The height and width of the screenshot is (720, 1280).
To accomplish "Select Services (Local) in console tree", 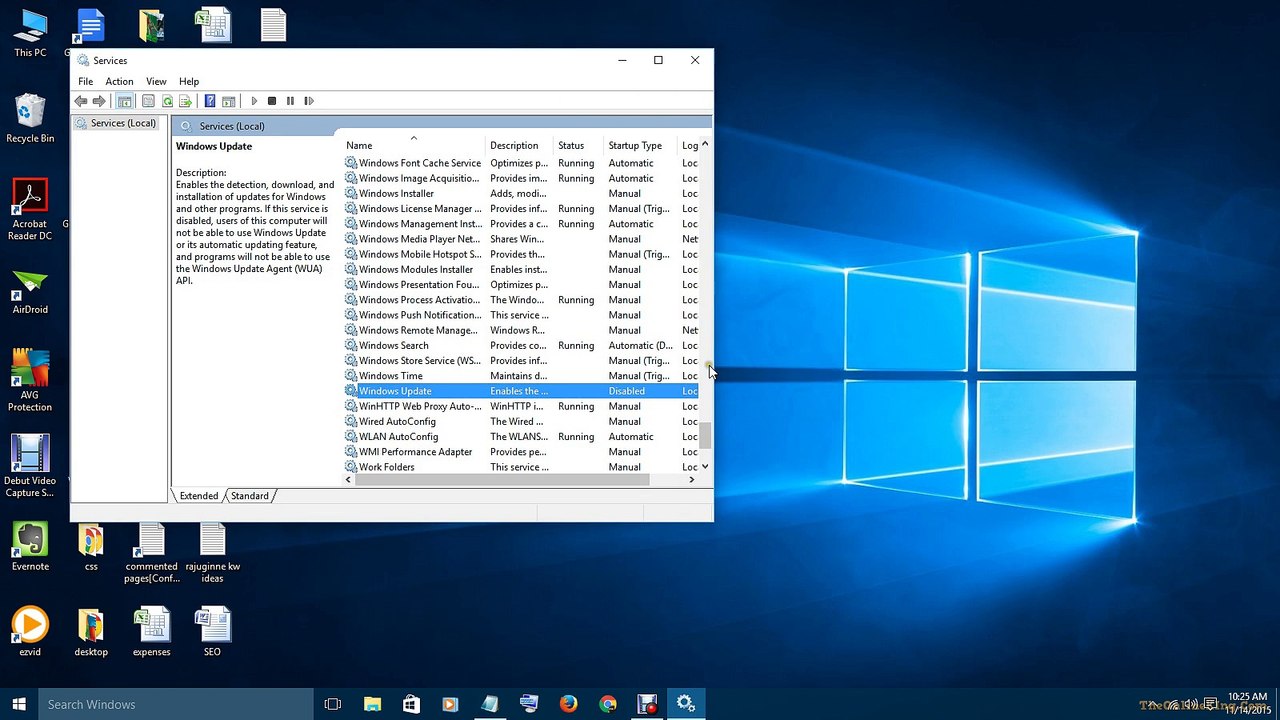I will (115, 123).
